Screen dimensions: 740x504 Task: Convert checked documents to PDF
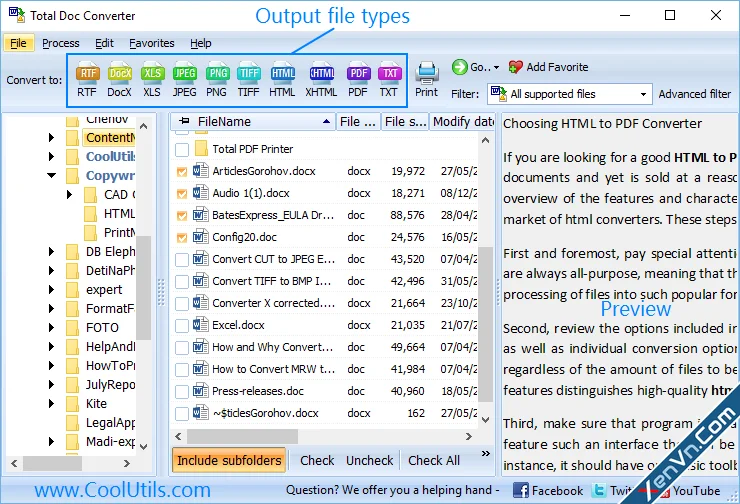(x=358, y=79)
